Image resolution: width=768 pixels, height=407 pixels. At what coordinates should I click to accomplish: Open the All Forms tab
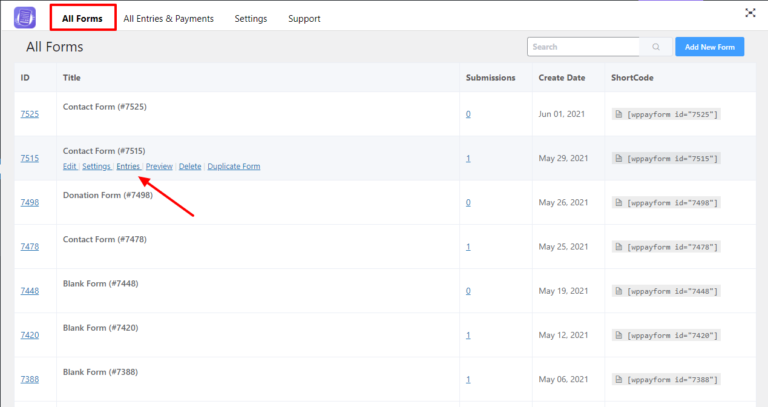click(82, 18)
